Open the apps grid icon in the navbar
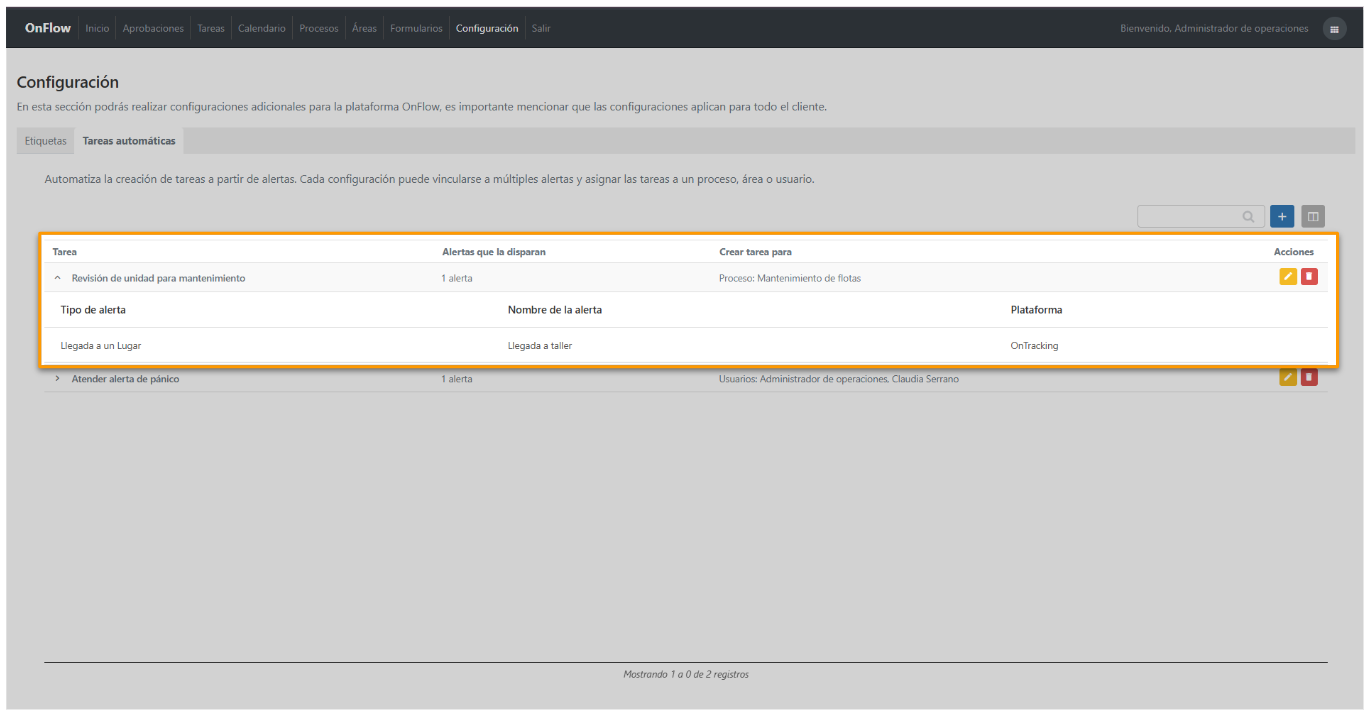 1334,29
